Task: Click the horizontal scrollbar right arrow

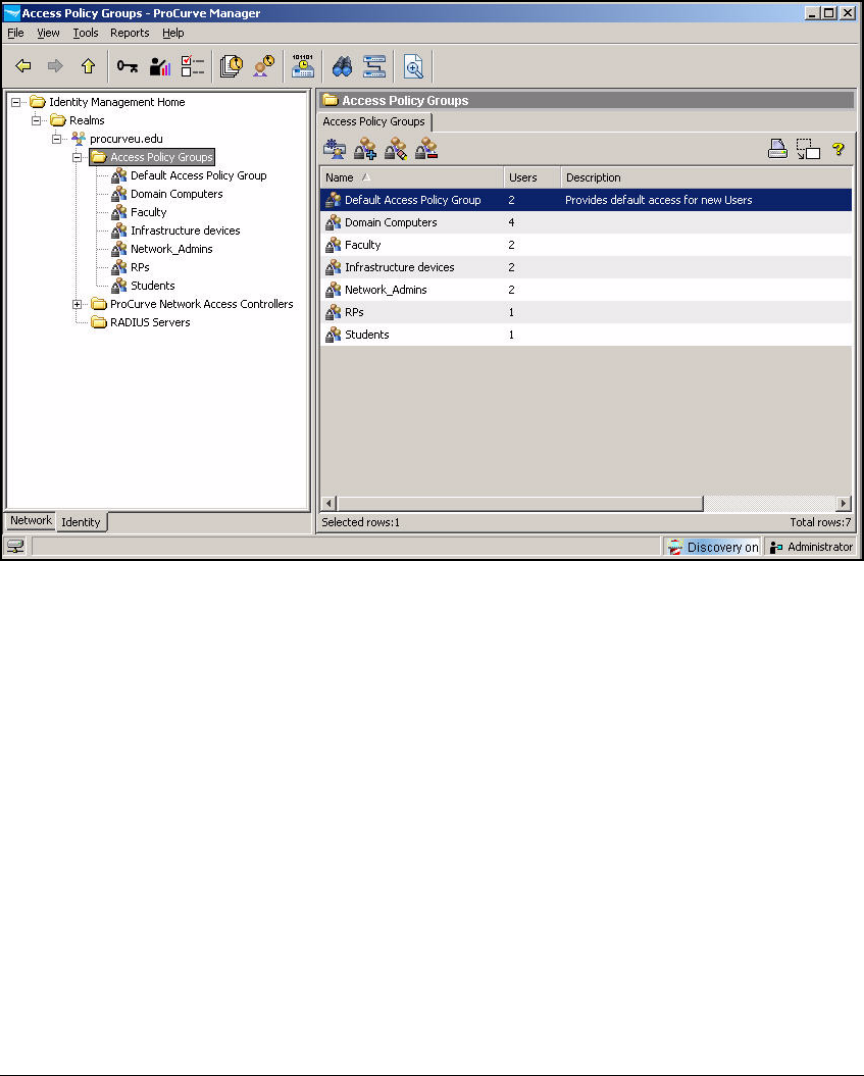Action: click(x=843, y=504)
